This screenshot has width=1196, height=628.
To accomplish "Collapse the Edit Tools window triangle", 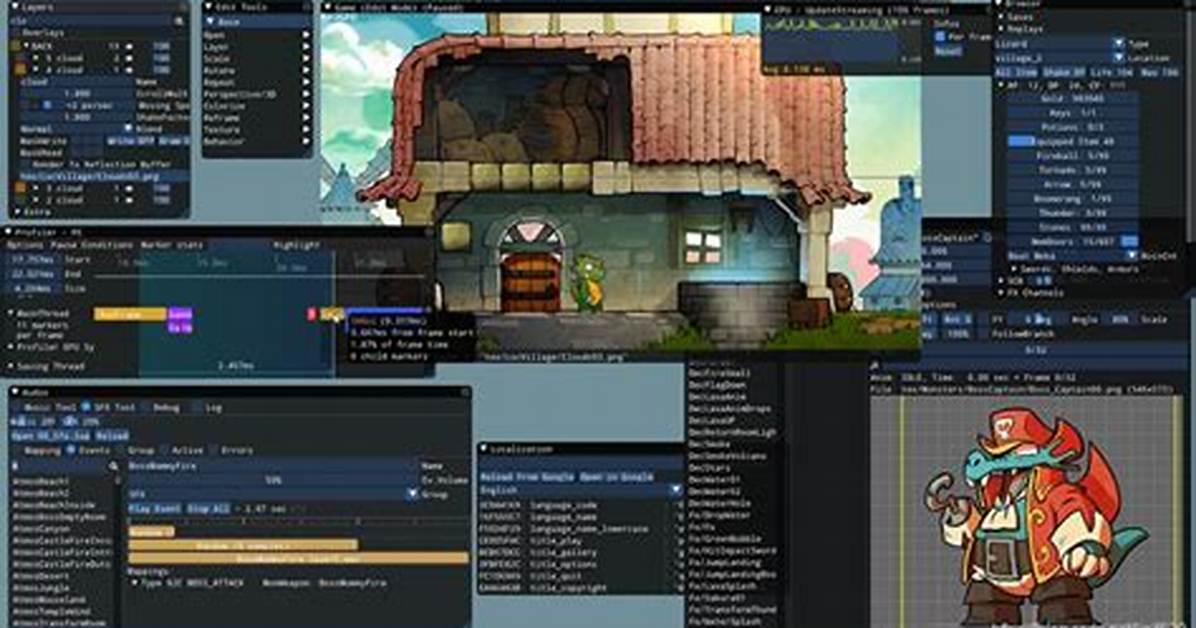I will [x=209, y=7].
